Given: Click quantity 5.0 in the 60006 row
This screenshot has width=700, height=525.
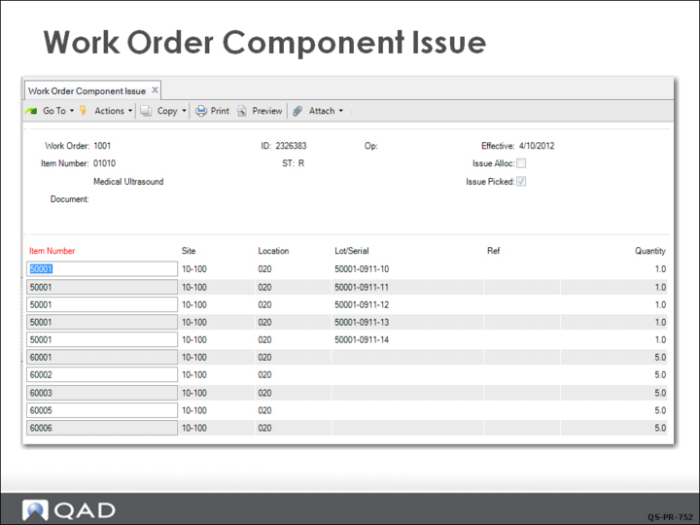Looking at the screenshot, I should (x=660, y=428).
